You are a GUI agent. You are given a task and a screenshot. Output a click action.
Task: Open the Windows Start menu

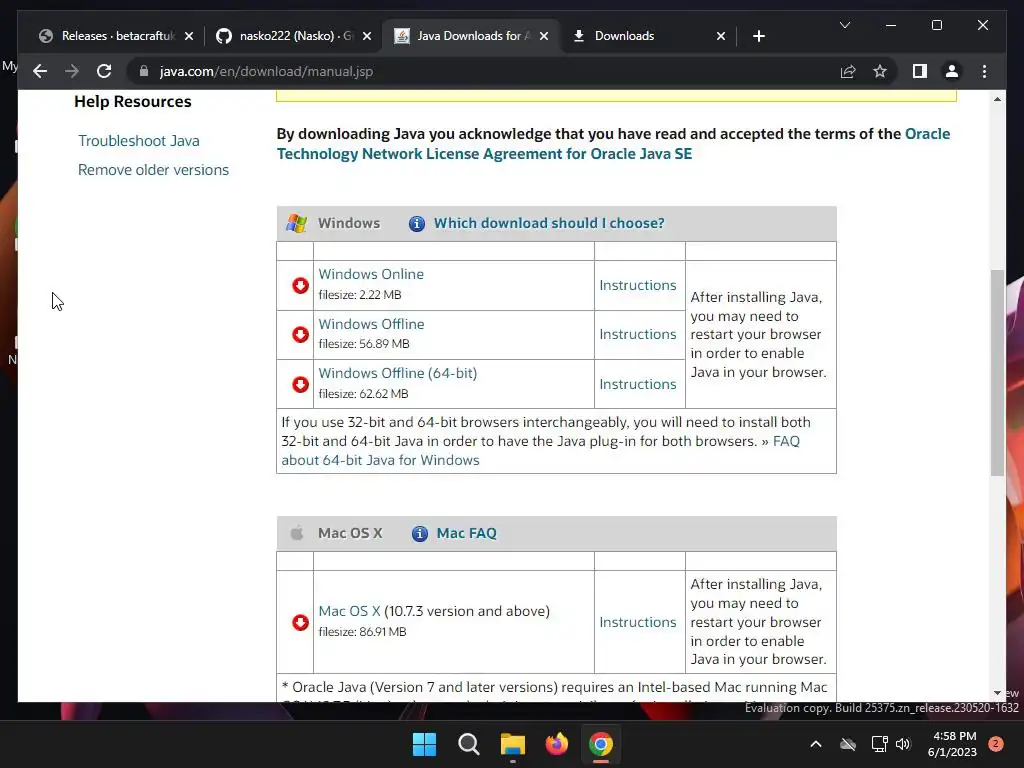coord(424,744)
